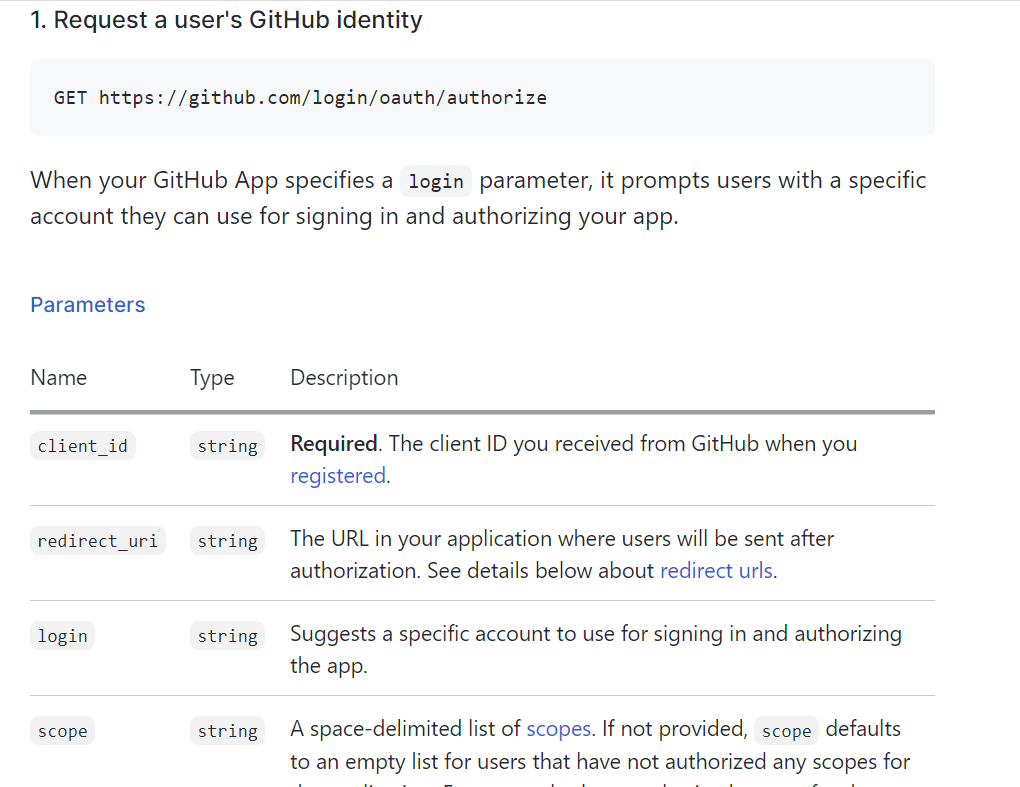
Task: Click the inline 'login' code in paragraph
Action: [436, 181]
